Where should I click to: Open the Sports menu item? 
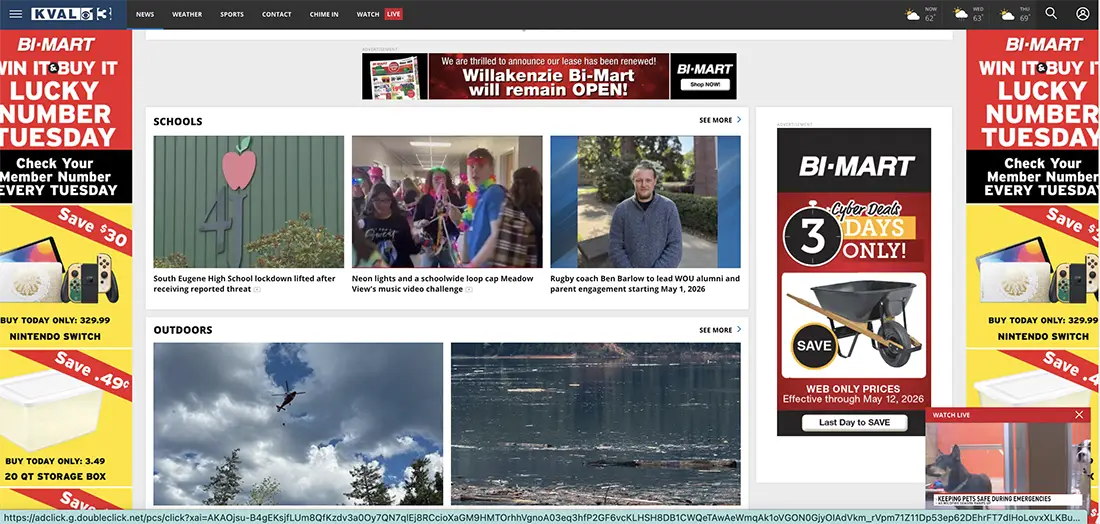point(232,14)
